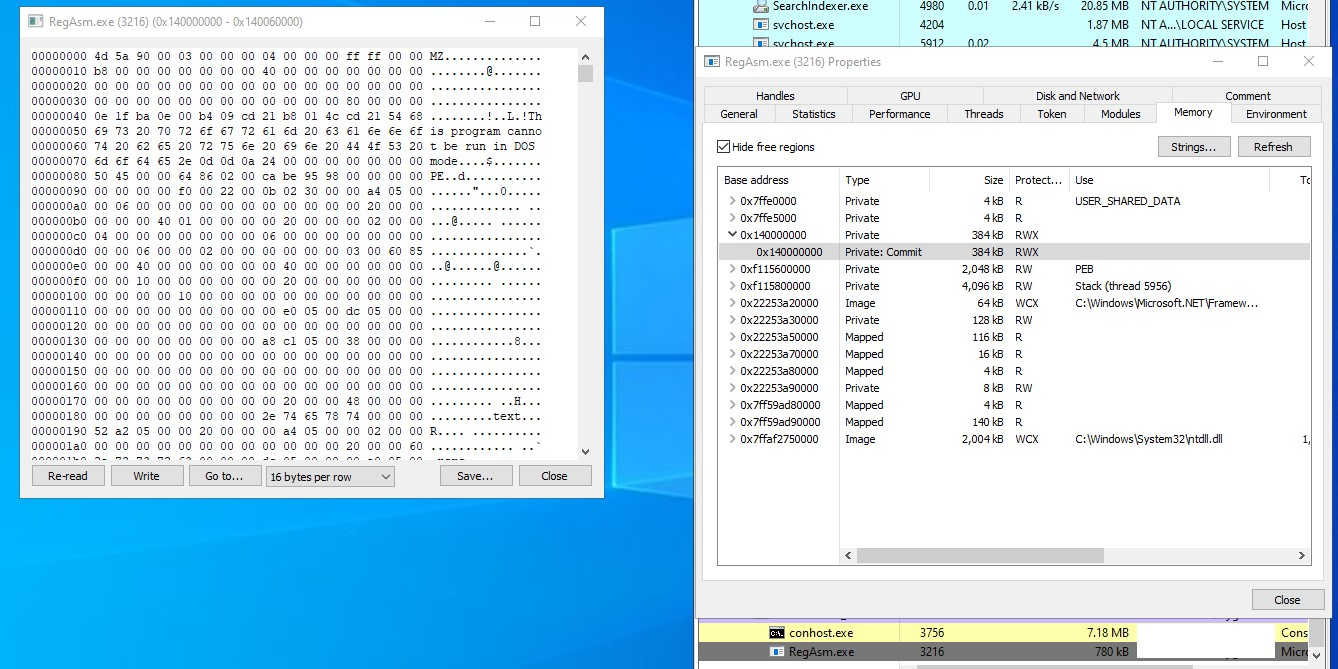
Task: Open the Performance tab
Action: click(x=899, y=114)
